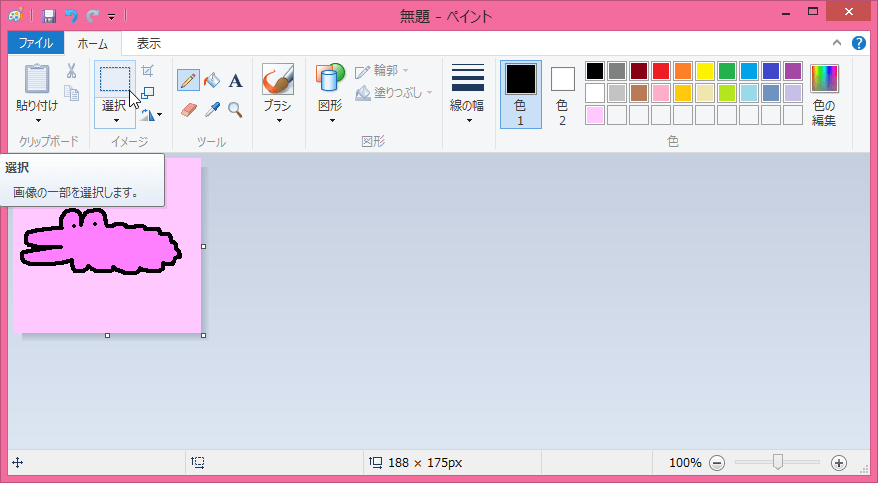The width and height of the screenshot is (878, 483).
Task: Choose the yellow color swatch
Action: tap(705, 71)
